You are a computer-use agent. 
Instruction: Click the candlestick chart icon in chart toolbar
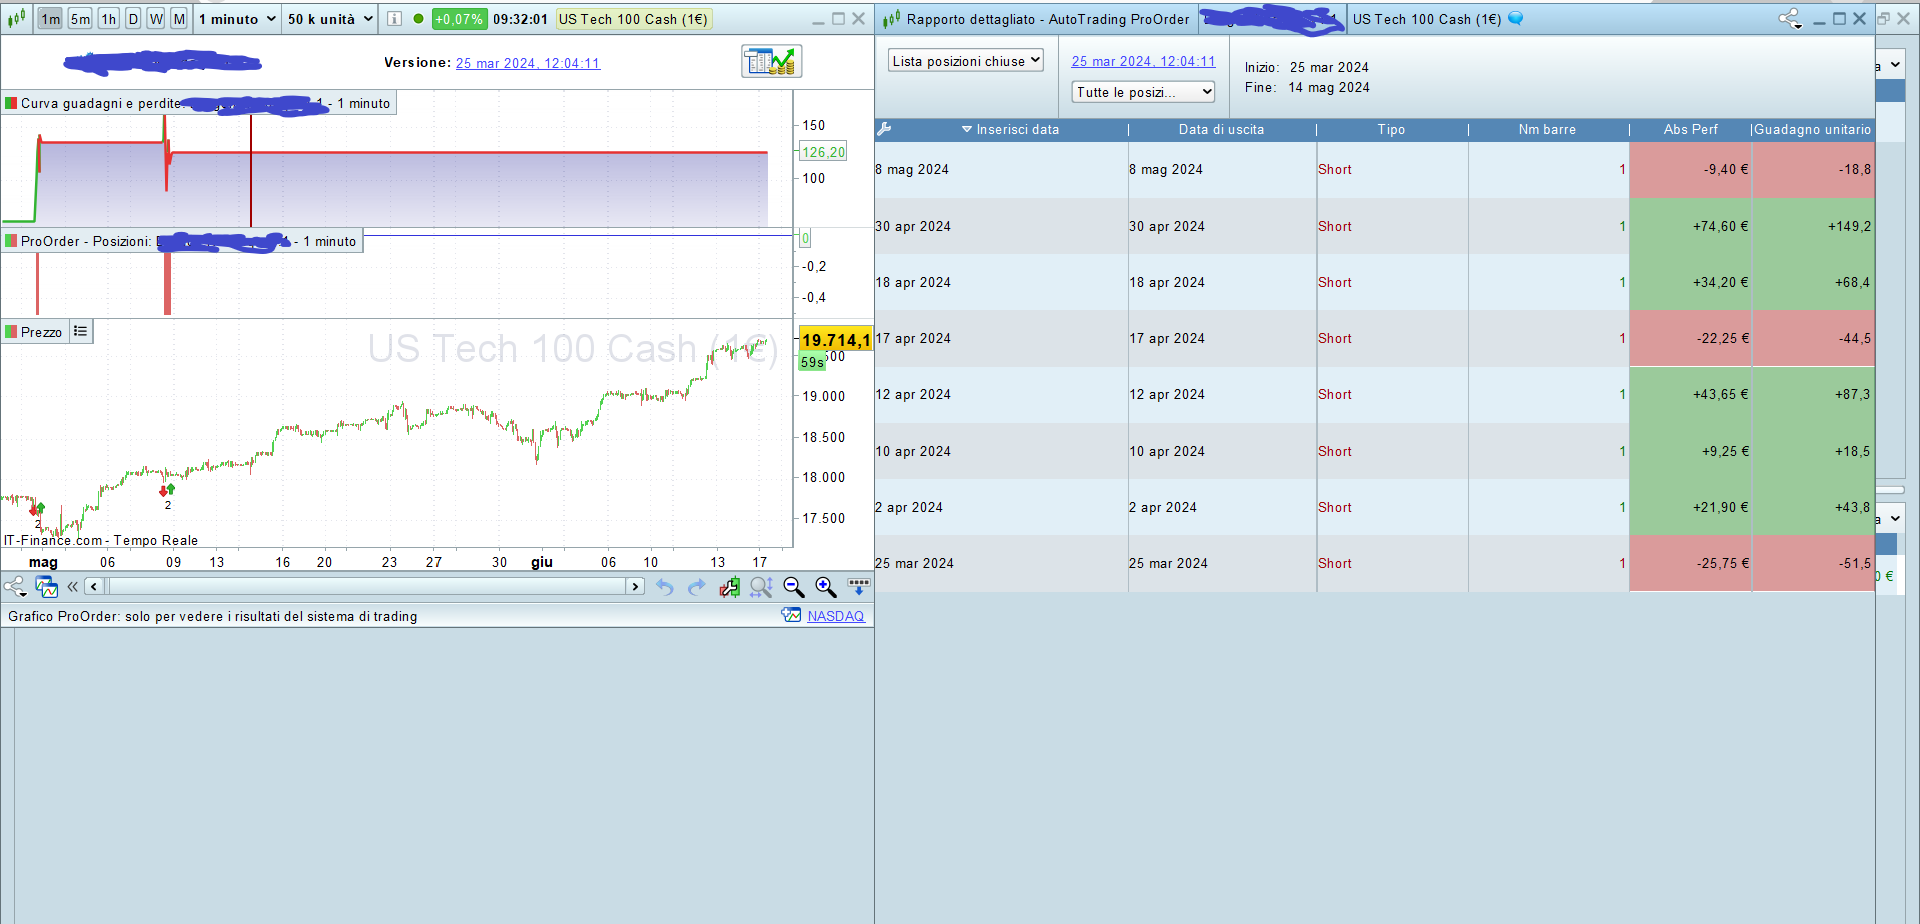[x=16, y=18]
